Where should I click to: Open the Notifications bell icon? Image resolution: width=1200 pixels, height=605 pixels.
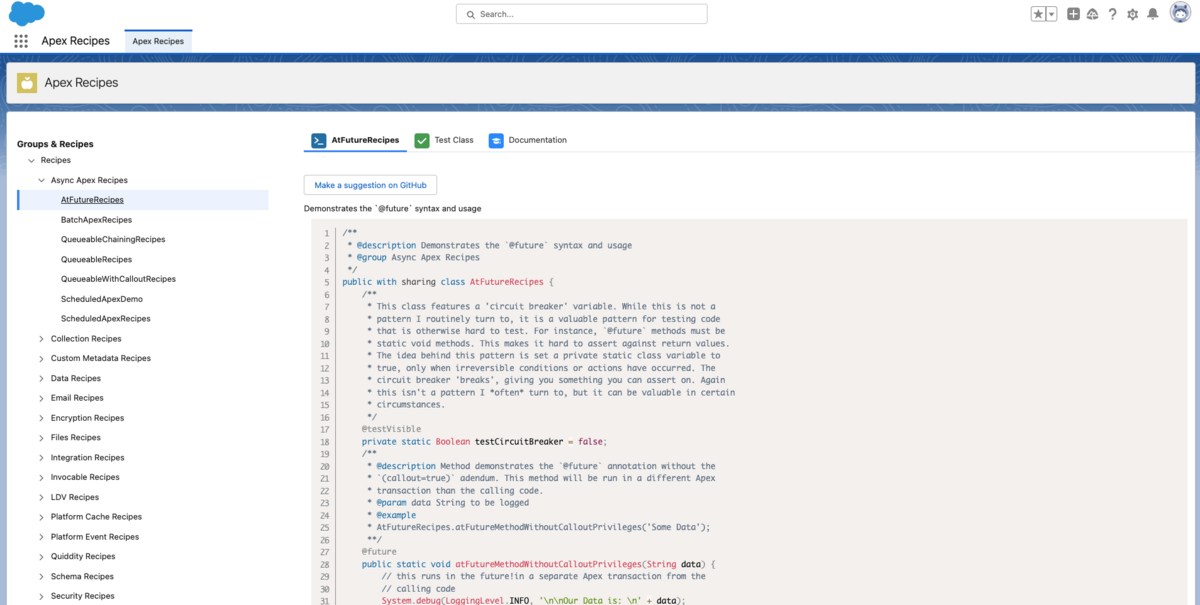(x=1152, y=14)
